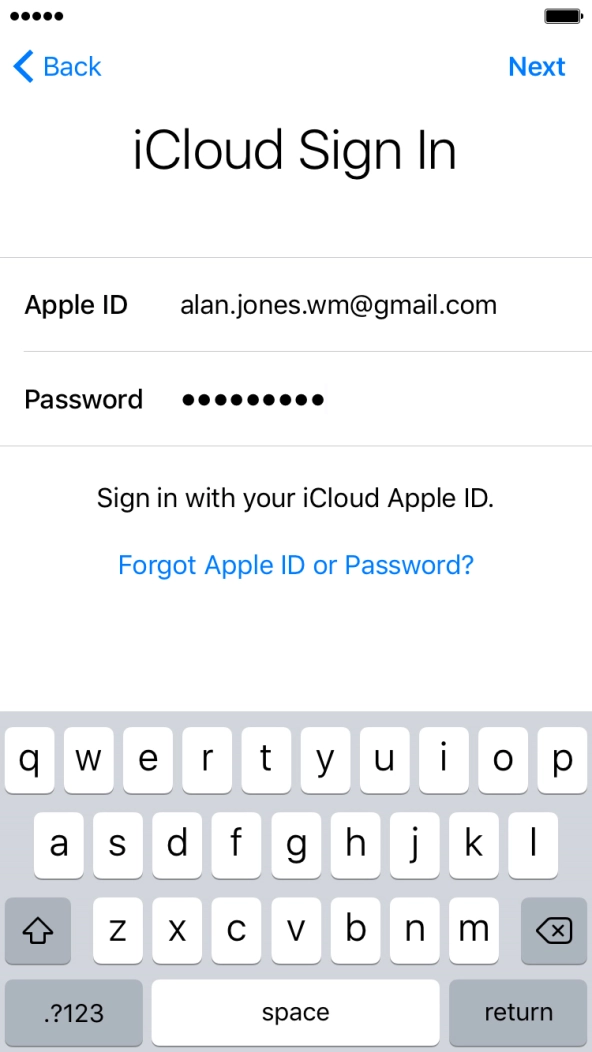Tap the z key on keyboard
This screenshot has height=1052, width=592.
click(117, 931)
